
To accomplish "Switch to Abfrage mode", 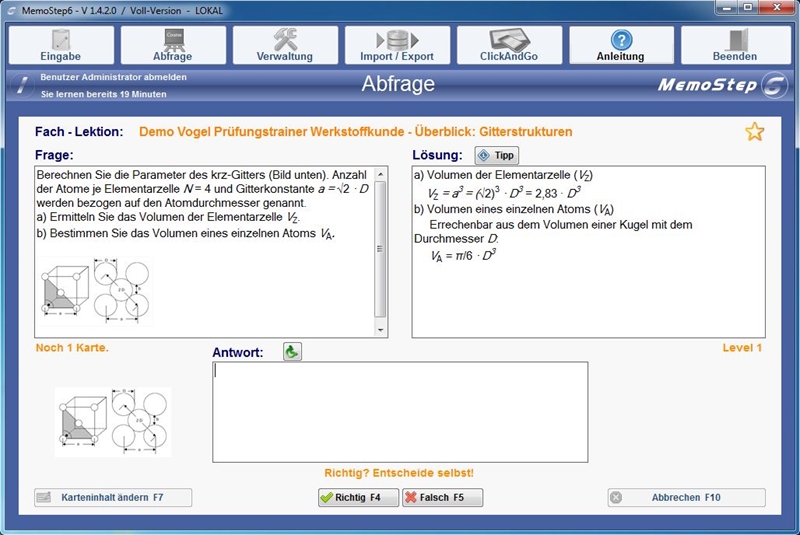I will pyautogui.click(x=173, y=45).
